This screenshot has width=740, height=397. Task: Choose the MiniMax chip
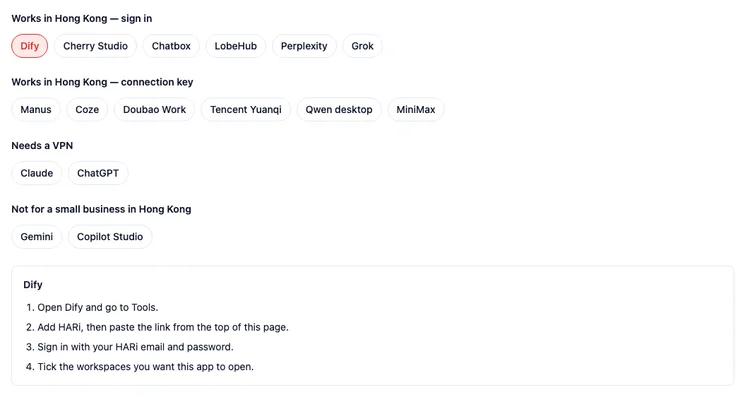tap(416, 110)
